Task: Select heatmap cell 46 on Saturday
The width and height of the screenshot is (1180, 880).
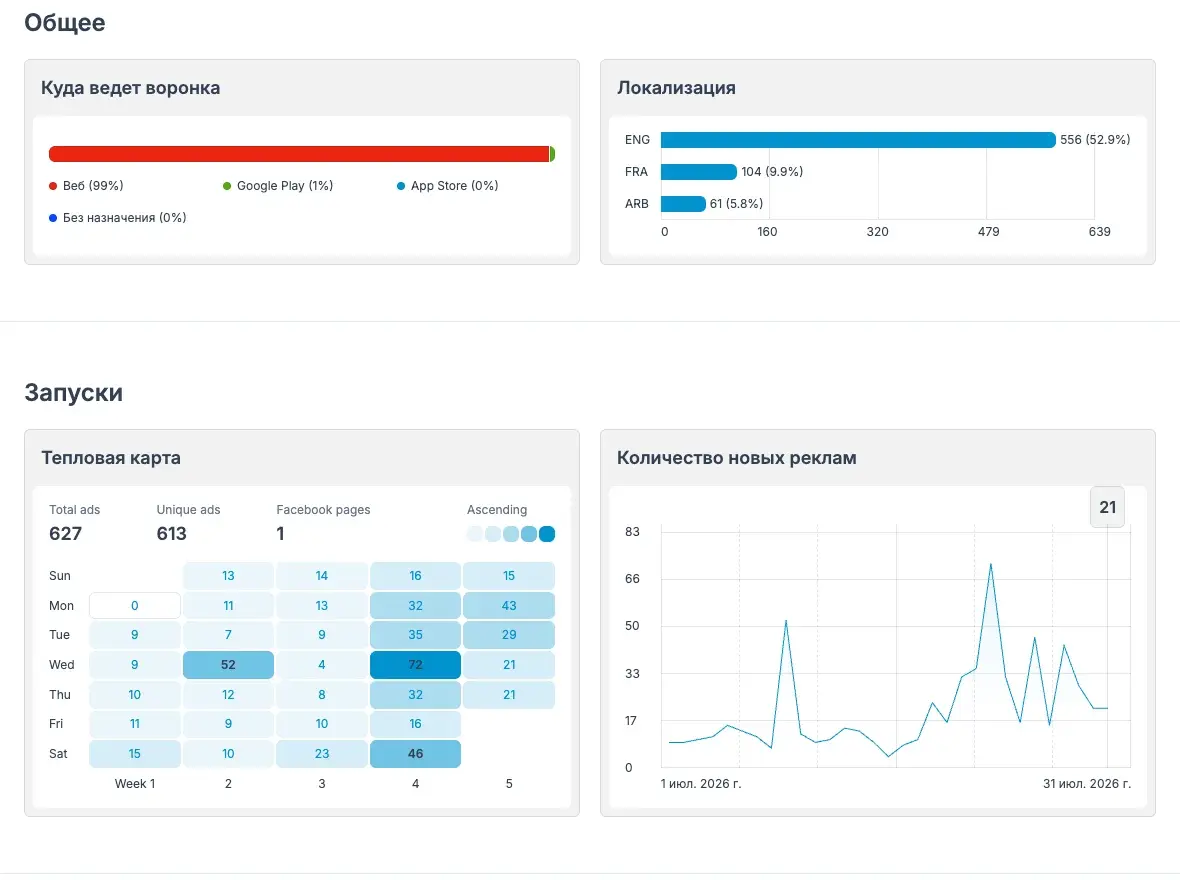Action: coord(415,754)
